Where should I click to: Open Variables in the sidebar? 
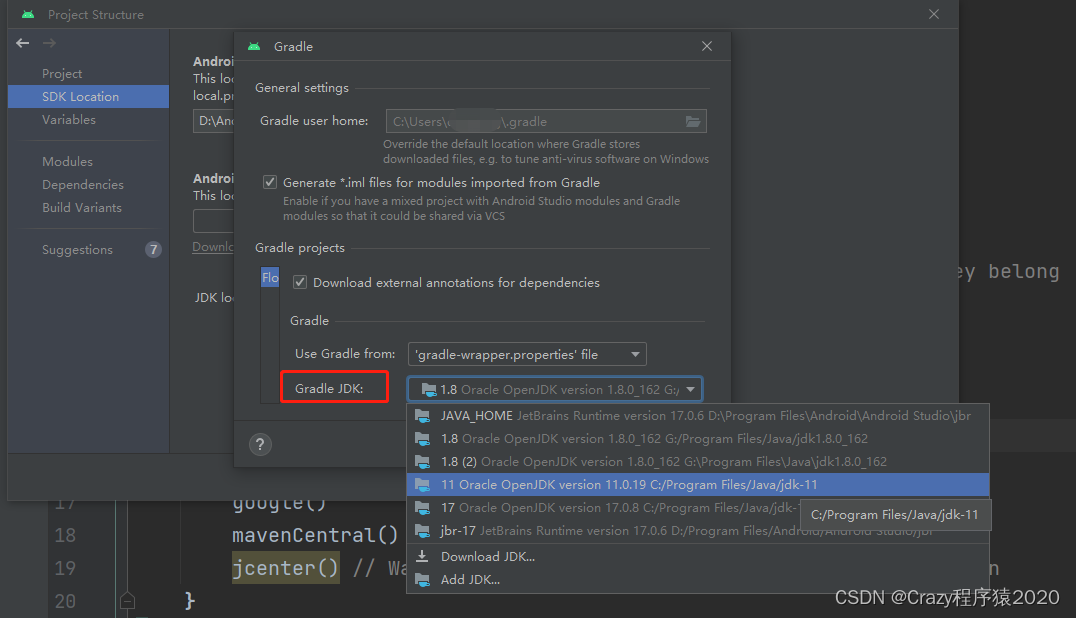tap(69, 119)
